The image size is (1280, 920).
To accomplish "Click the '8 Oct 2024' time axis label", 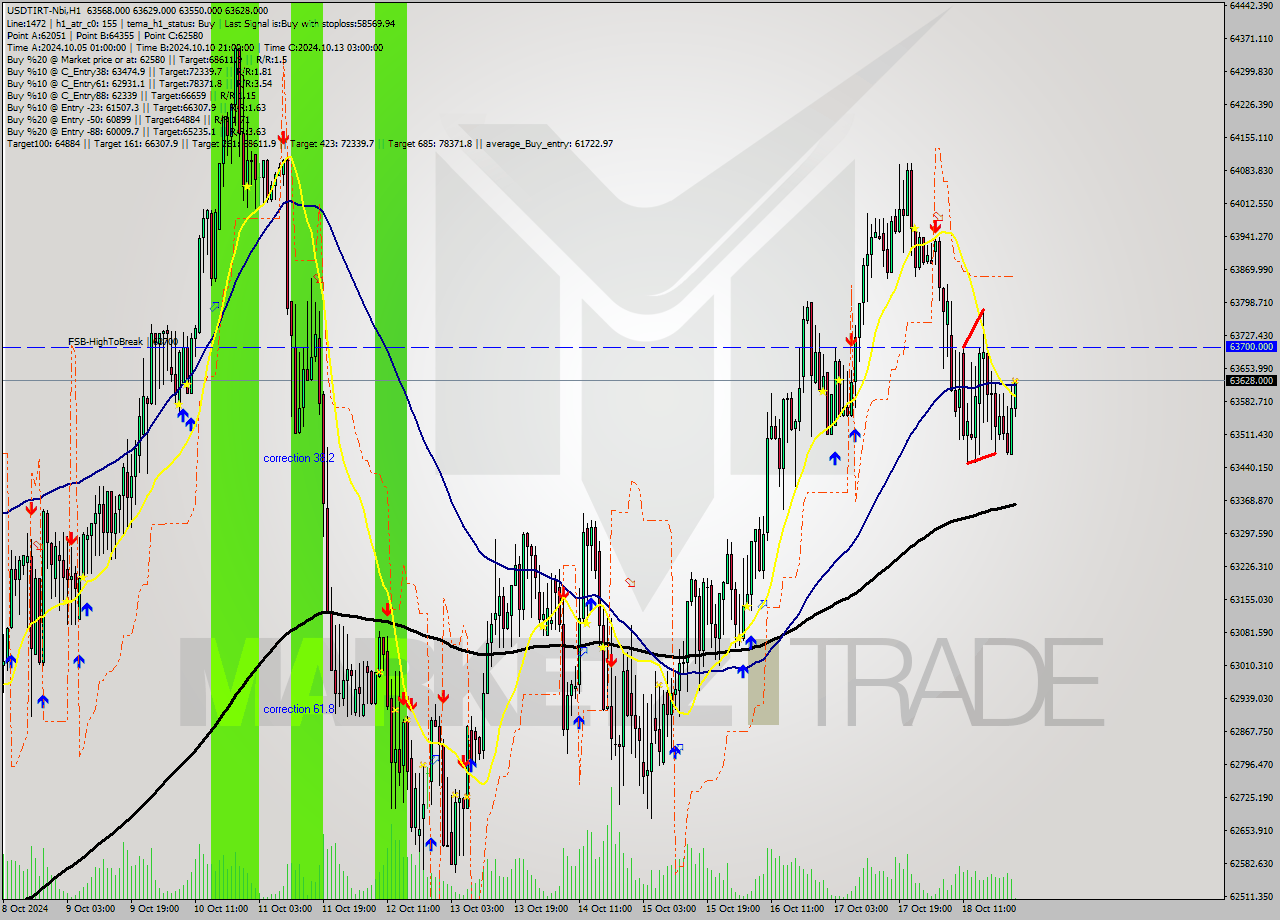I will 24,909.
